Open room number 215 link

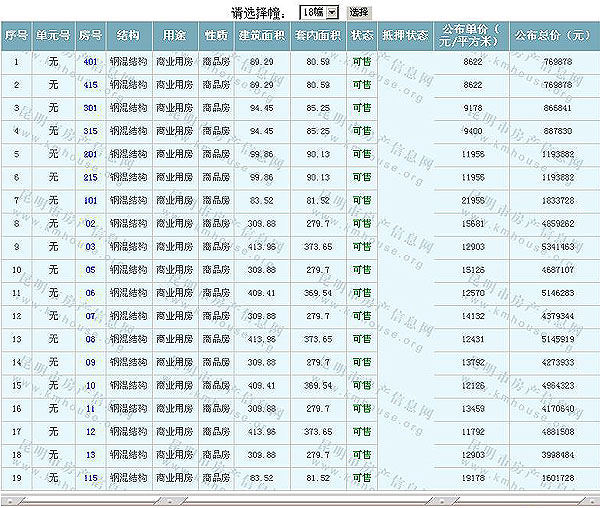click(91, 177)
